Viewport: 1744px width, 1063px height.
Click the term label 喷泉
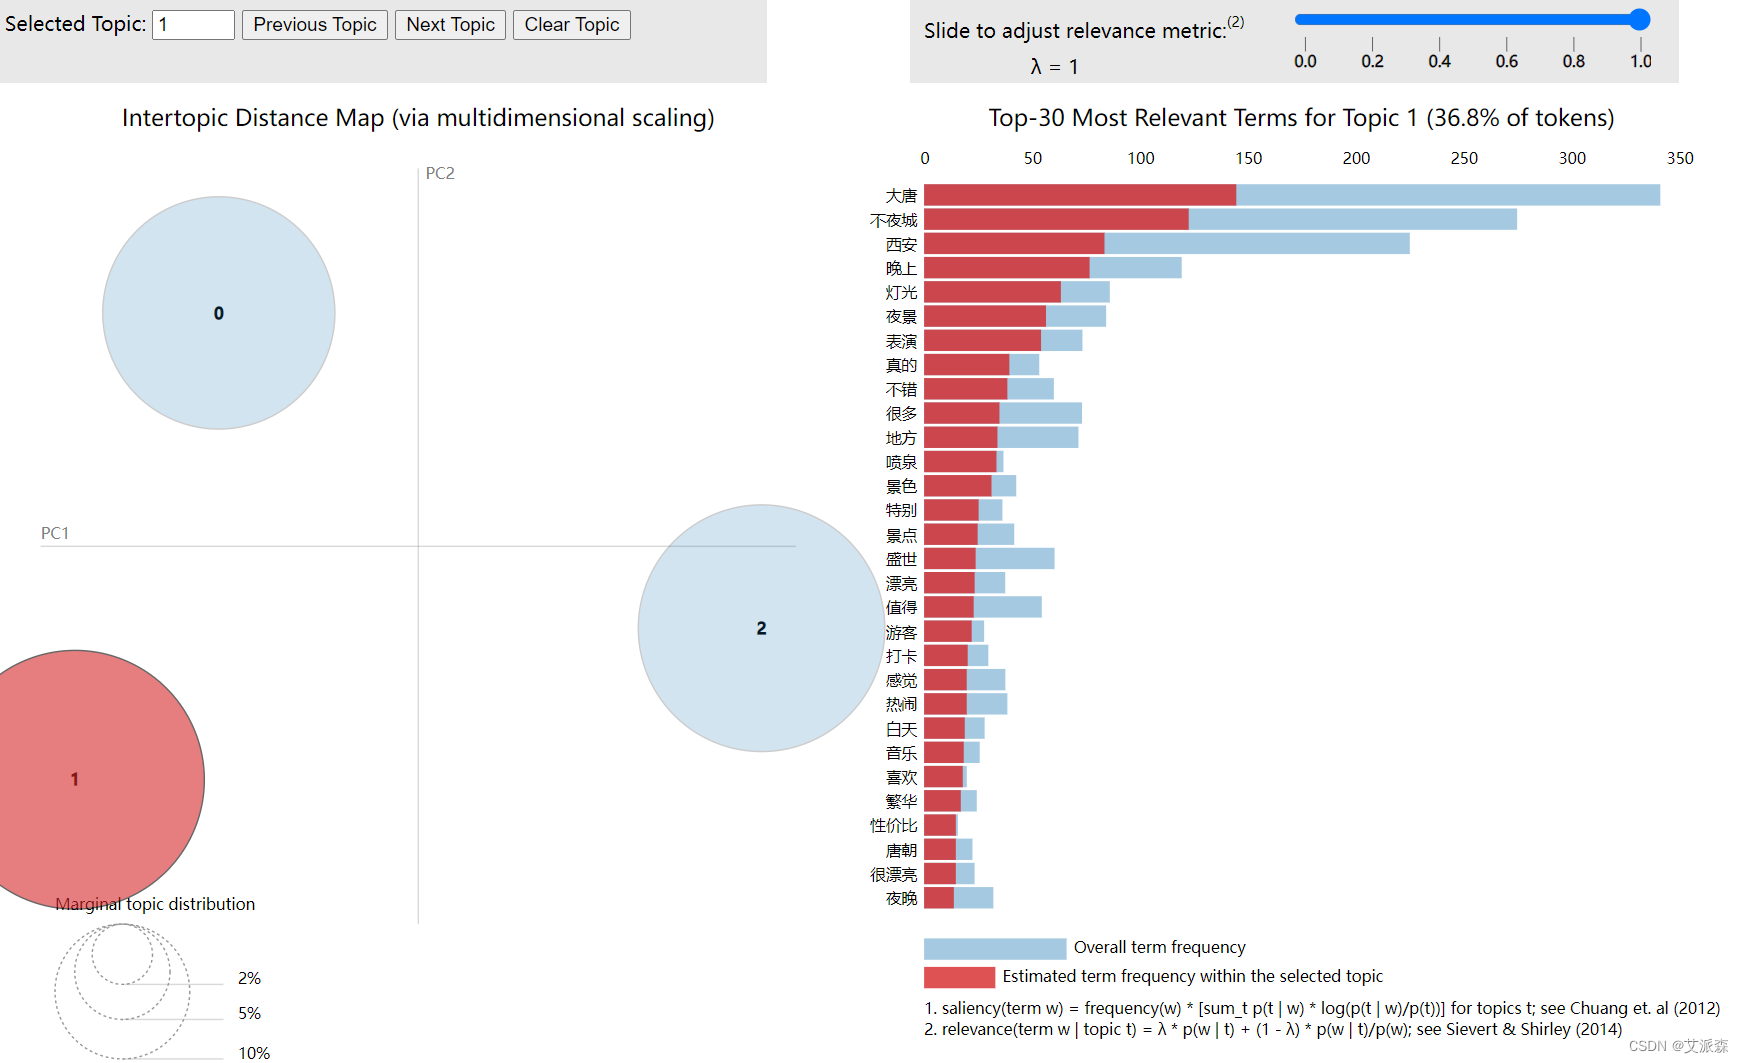coord(901,462)
